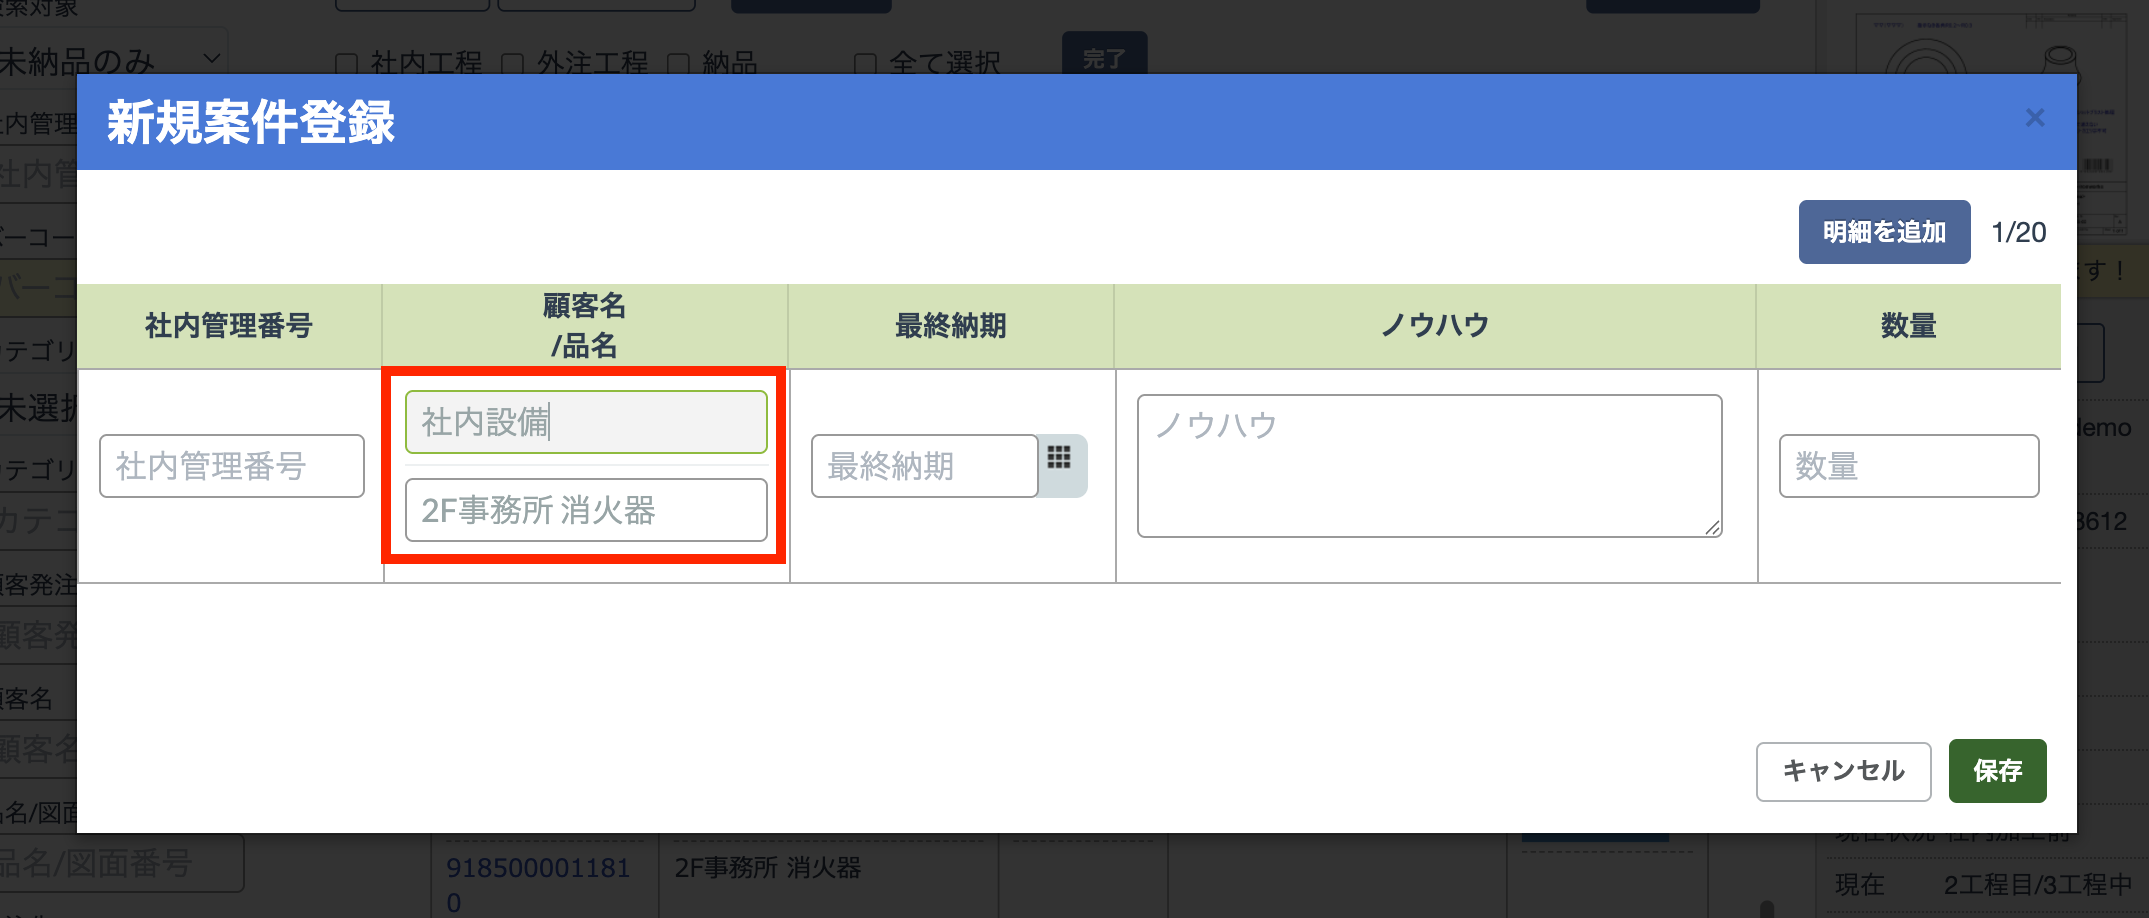Expand the 未納品のみ dropdown
This screenshot has width=2149, height=918.
110,60
